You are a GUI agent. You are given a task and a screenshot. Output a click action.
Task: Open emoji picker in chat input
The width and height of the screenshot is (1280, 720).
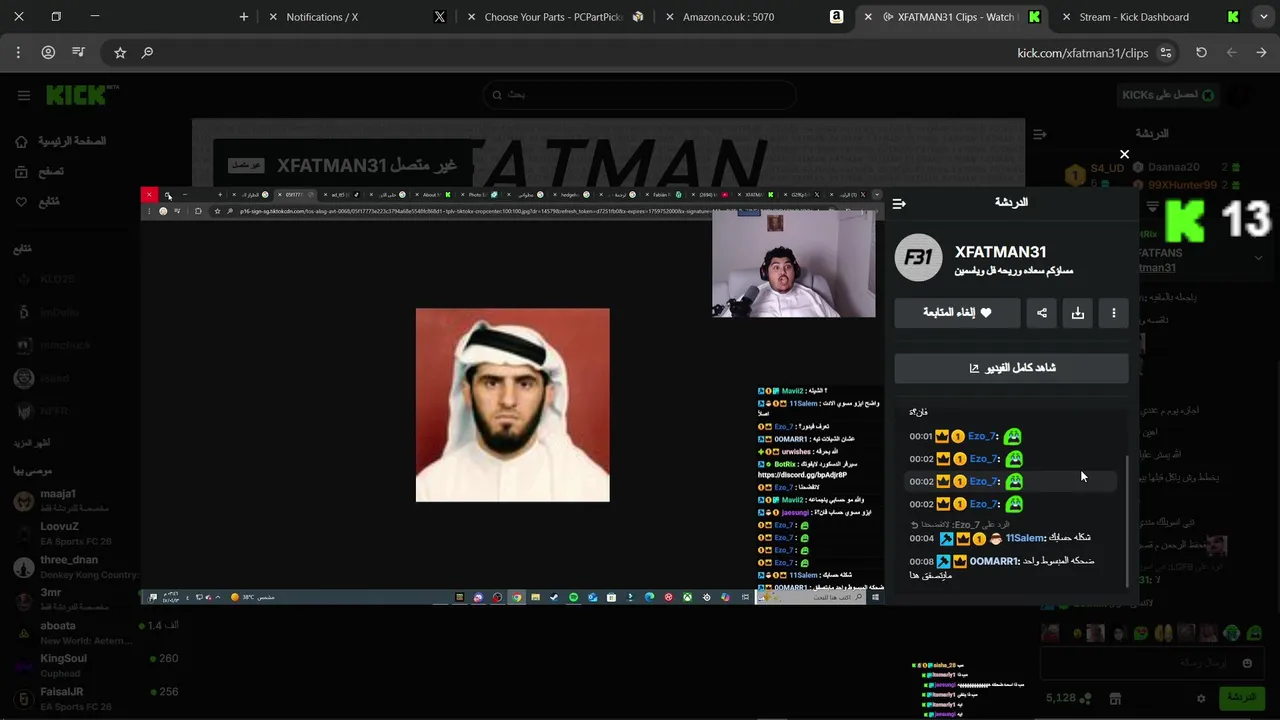coord(1247,663)
